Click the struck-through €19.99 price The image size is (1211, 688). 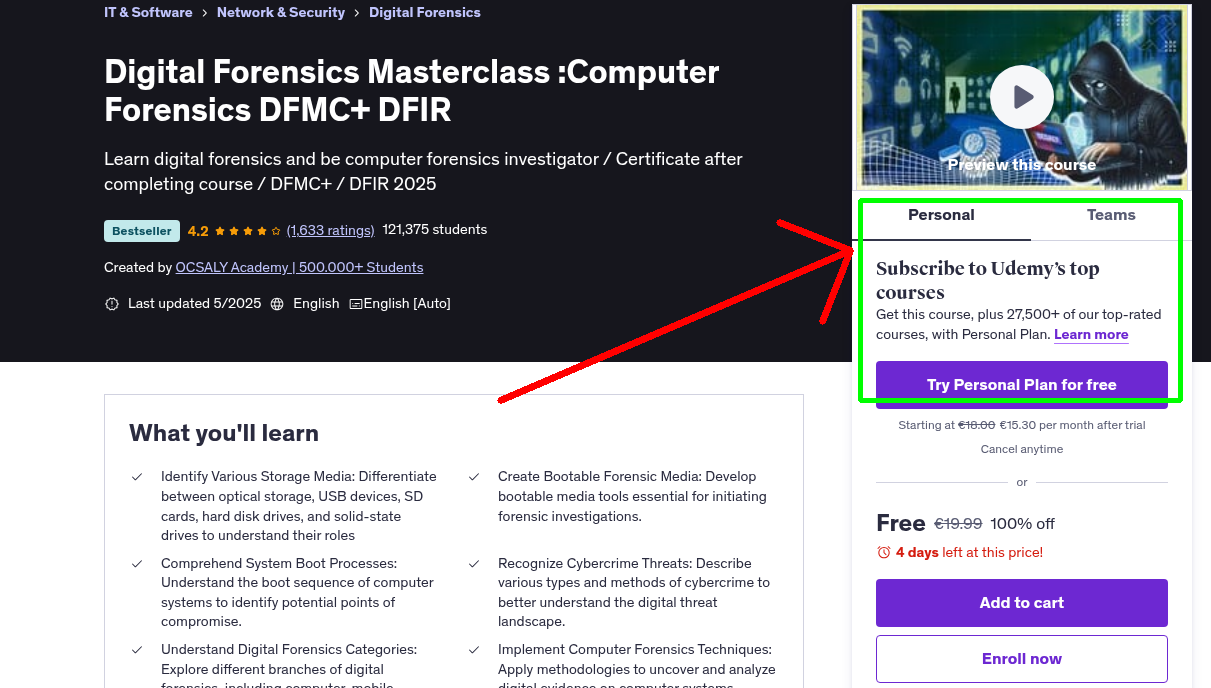pyautogui.click(x=958, y=524)
